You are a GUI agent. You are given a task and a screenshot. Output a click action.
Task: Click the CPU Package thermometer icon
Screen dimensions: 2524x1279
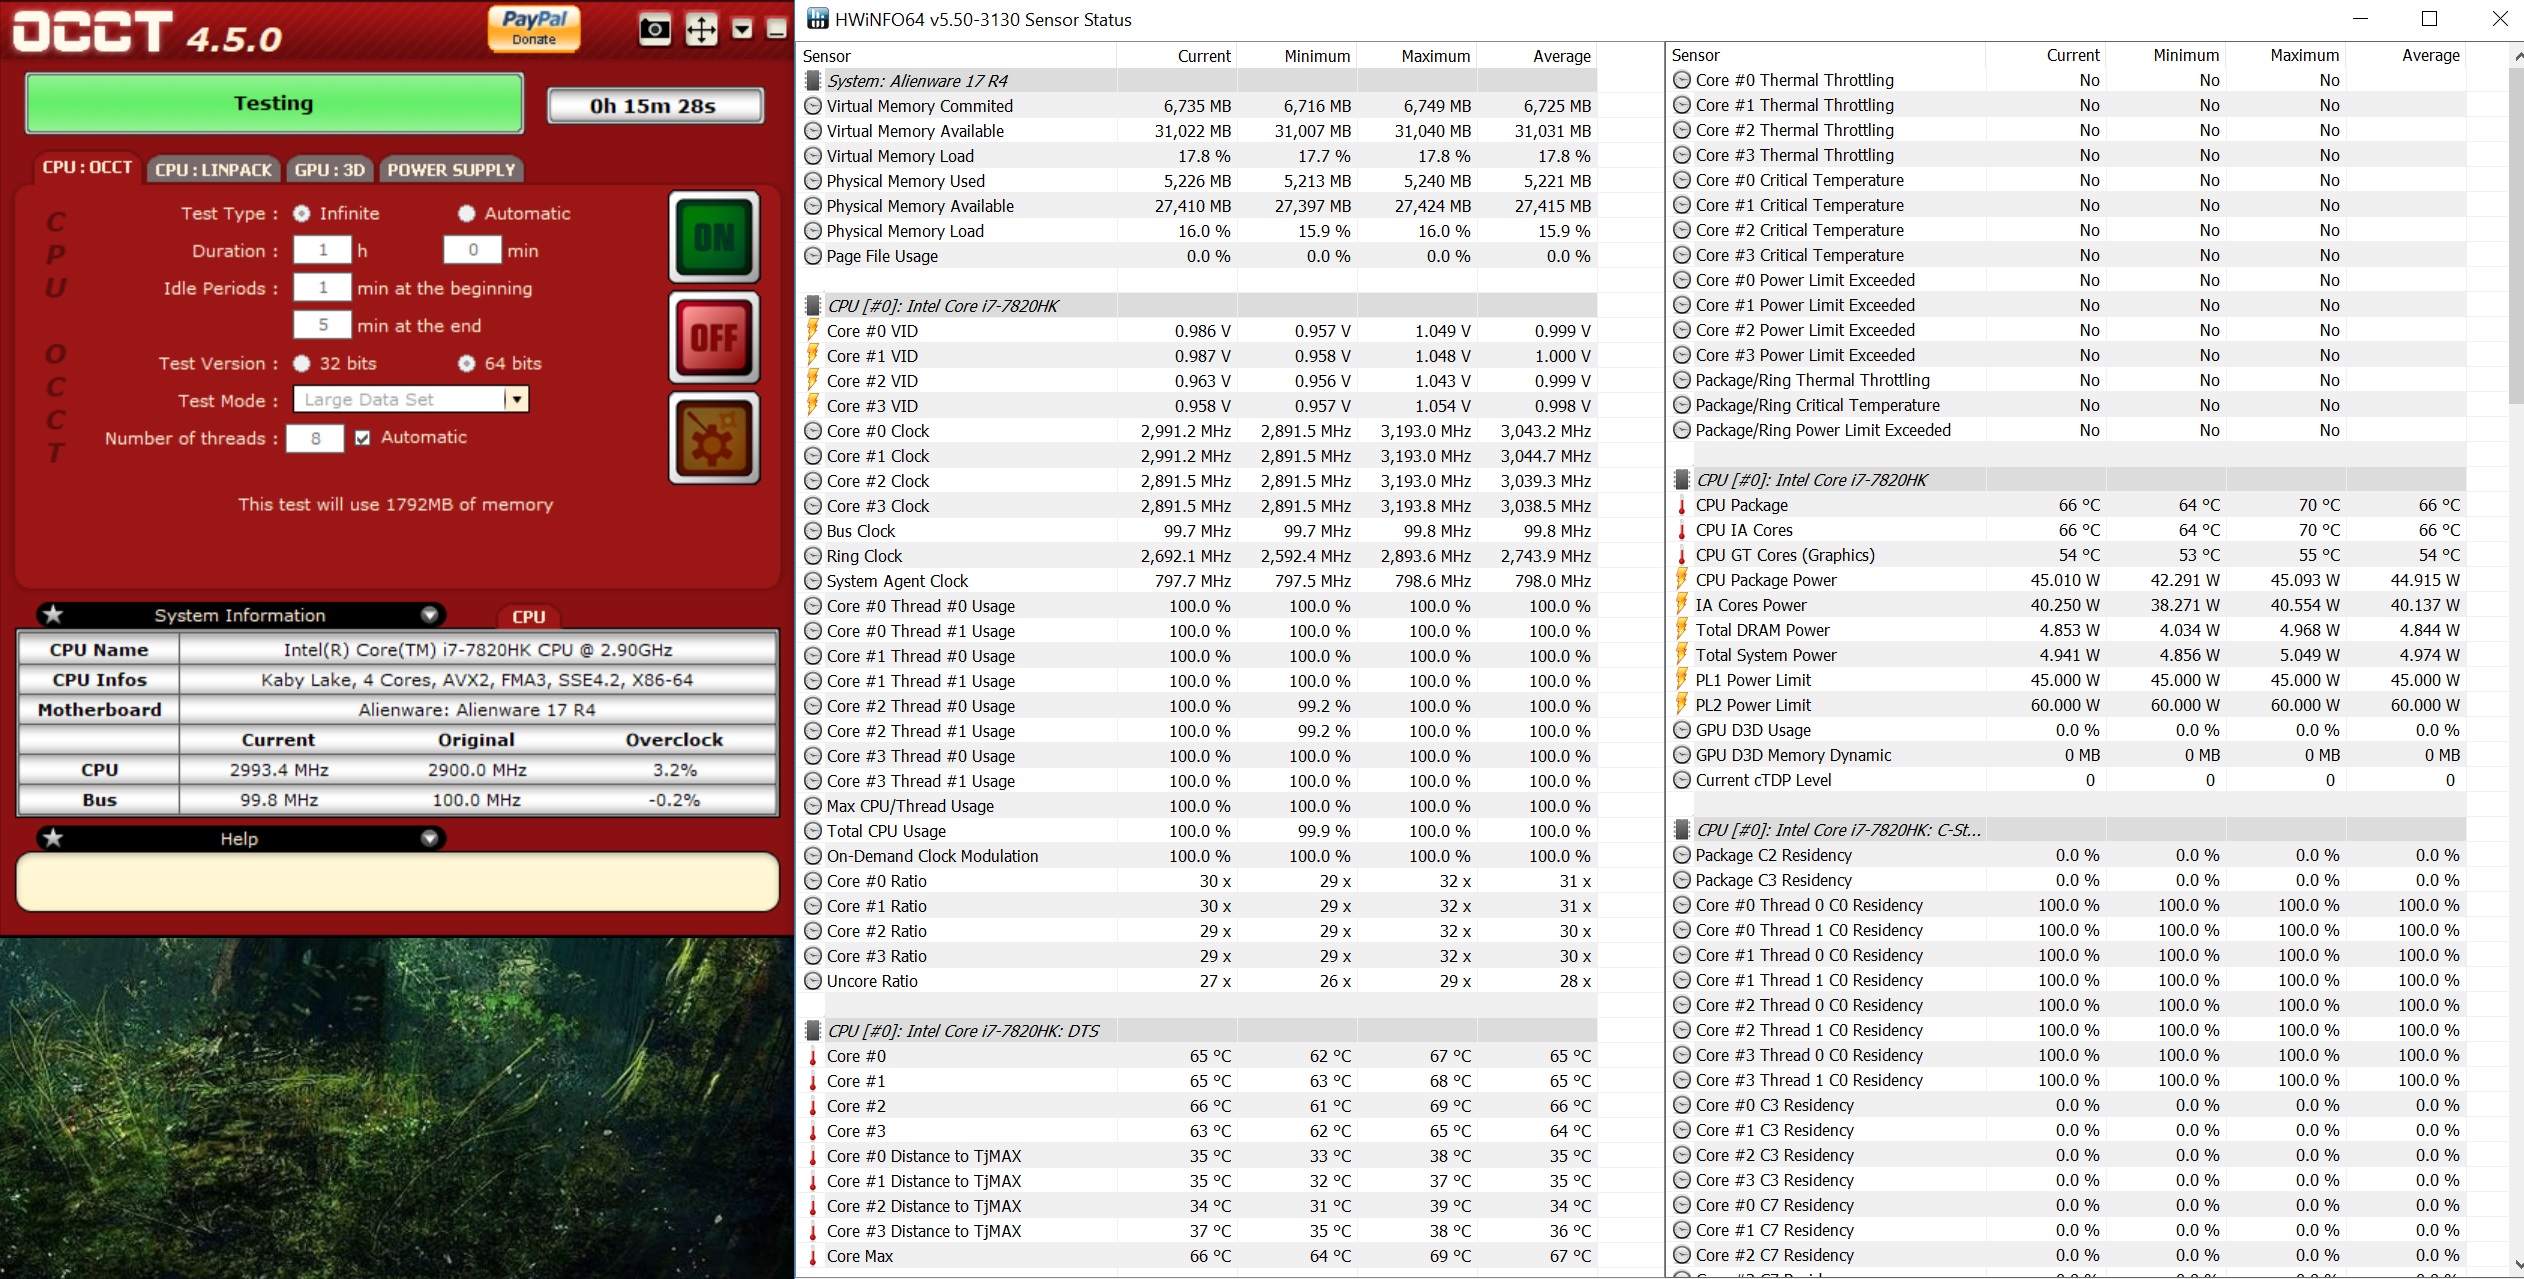click(1682, 505)
